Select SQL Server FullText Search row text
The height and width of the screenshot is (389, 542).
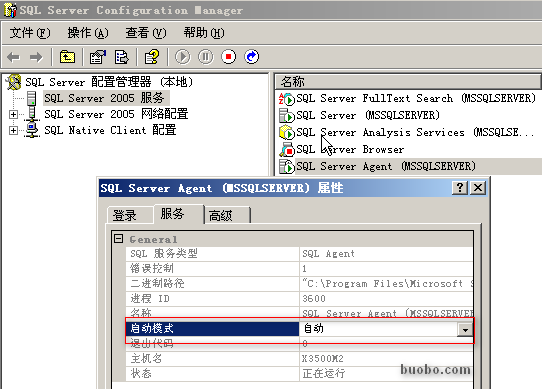(416, 99)
